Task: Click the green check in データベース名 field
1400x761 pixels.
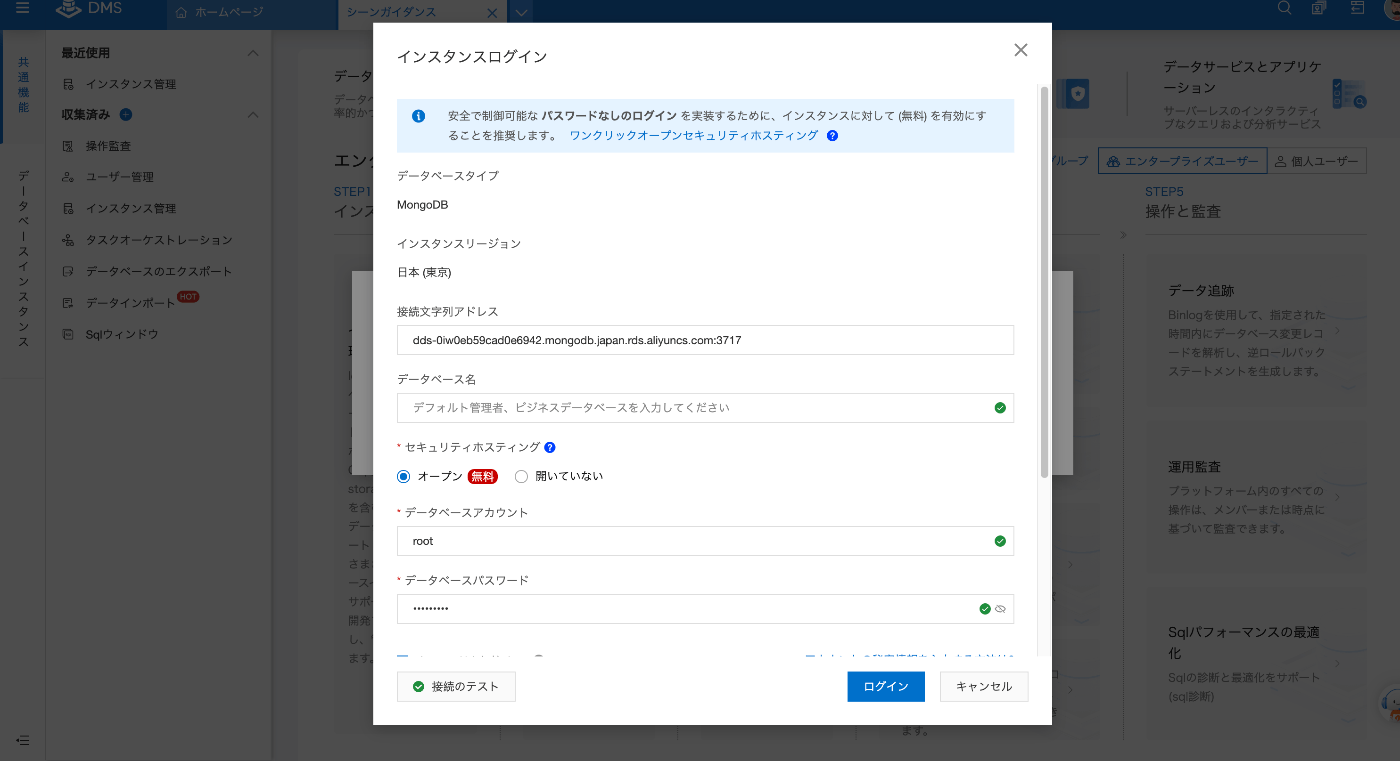Action: click(1000, 408)
